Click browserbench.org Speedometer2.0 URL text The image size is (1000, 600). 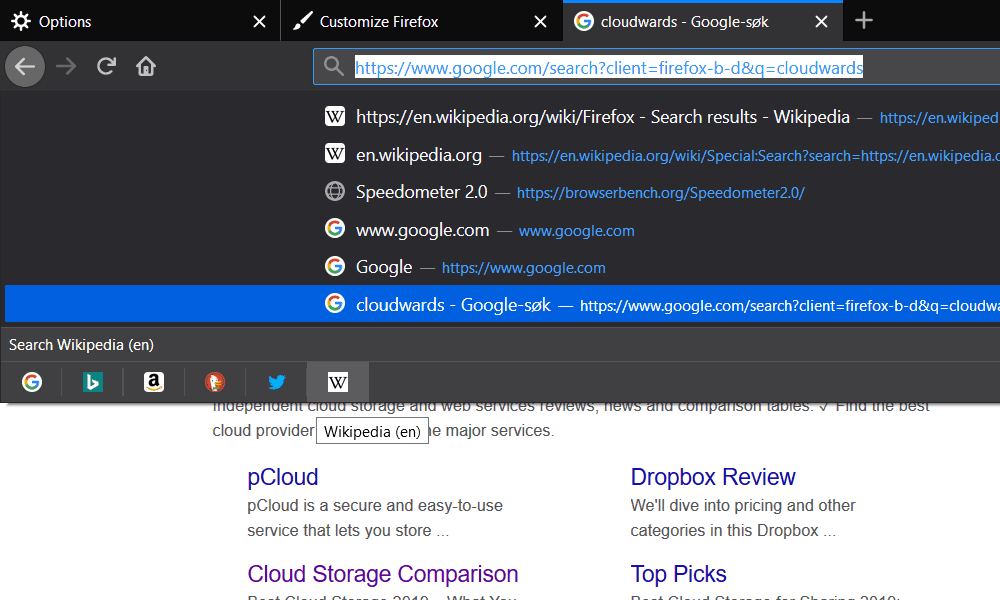click(x=661, y=193)
